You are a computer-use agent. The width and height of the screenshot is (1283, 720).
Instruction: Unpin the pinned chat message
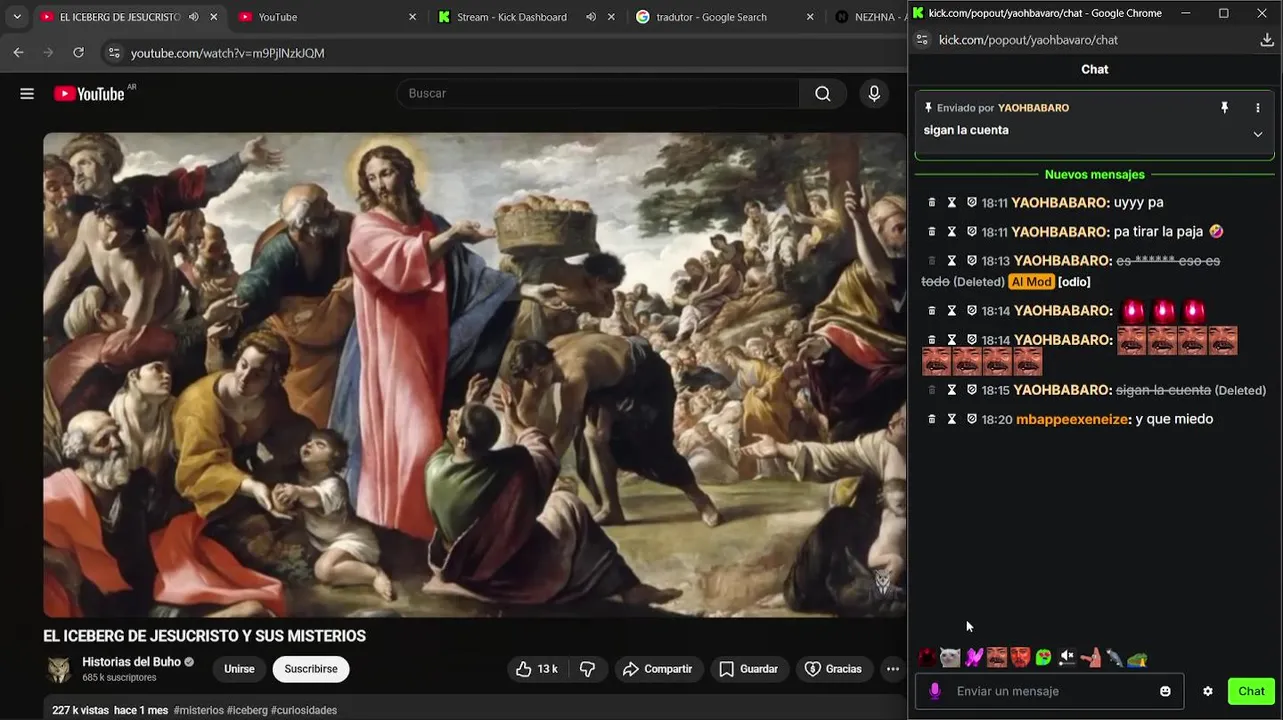click(1224, 108)
